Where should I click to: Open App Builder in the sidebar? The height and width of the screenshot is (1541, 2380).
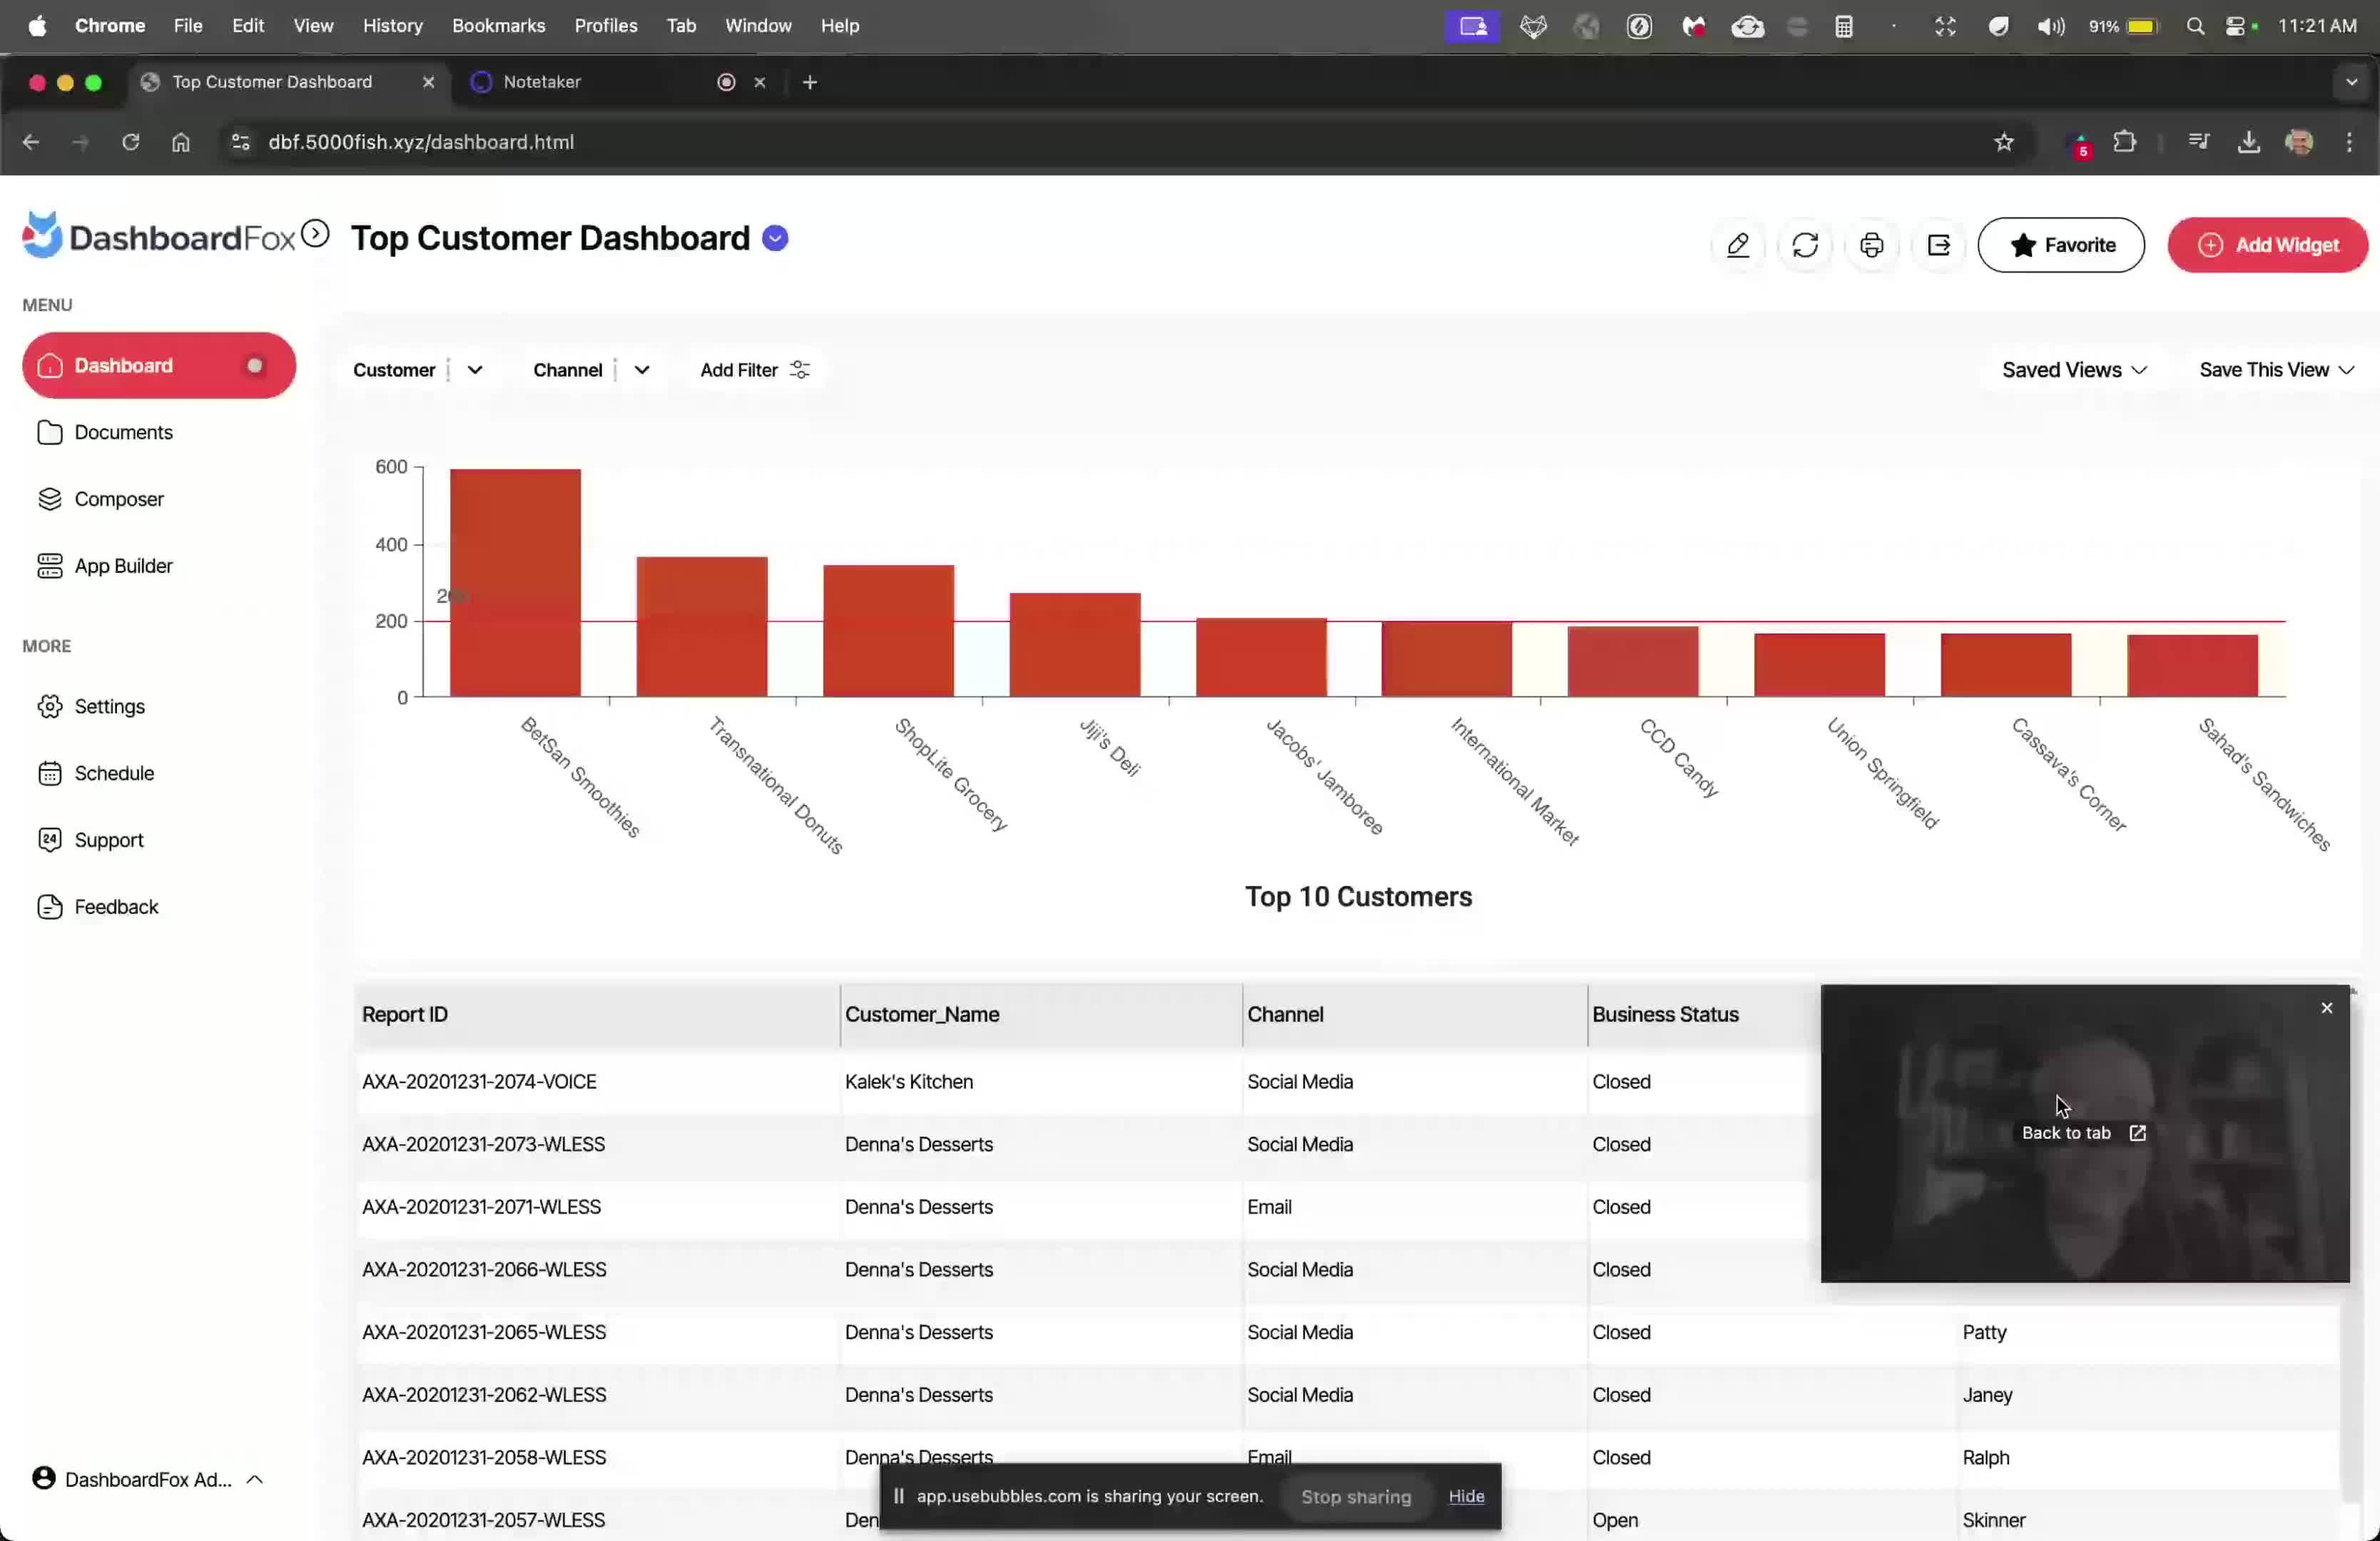[x=123, y=566]
